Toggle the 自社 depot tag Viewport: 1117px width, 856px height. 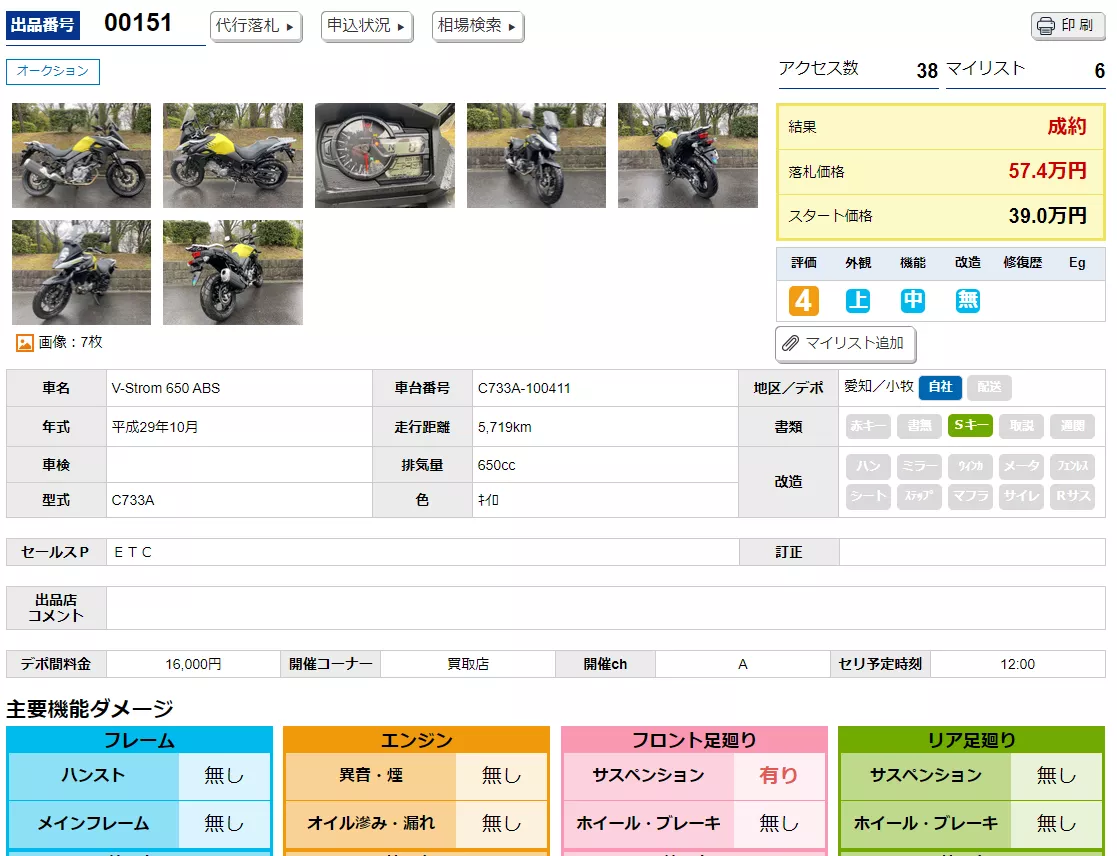[x=940, y=387]
